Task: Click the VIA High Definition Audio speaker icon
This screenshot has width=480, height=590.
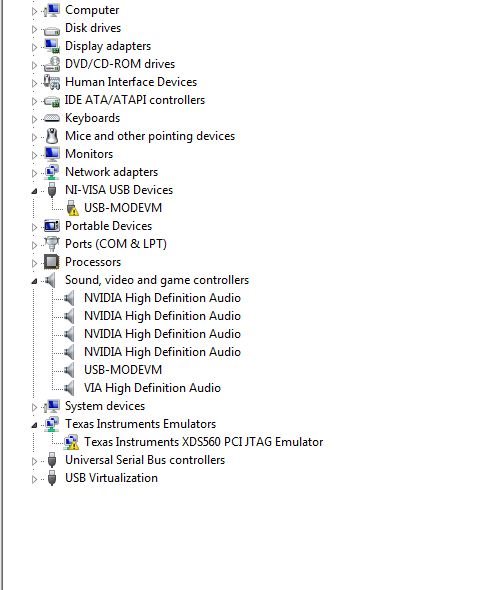Action: (69, 388)
